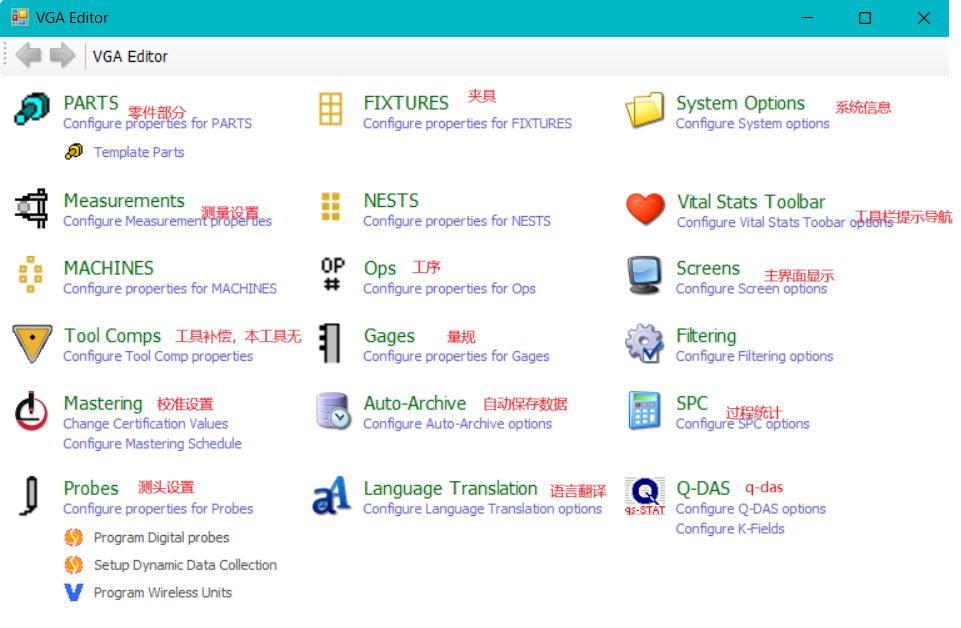Open 'Setup Dynamic Data Collection' link
Viewport: 961px width, 628px height.
pyautogui.click(x=185, y=565)
